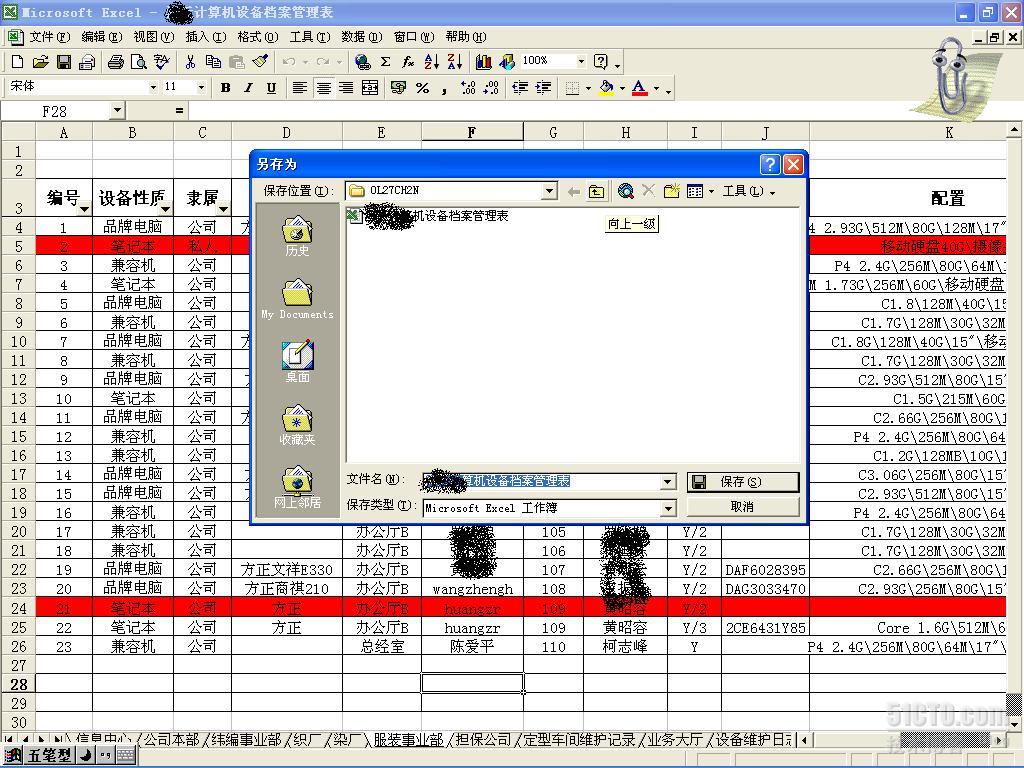The height and width of the screenshot is (768, 1024).
Task: Click the 取消 button in dialog
Action: [x=743, y=507]
